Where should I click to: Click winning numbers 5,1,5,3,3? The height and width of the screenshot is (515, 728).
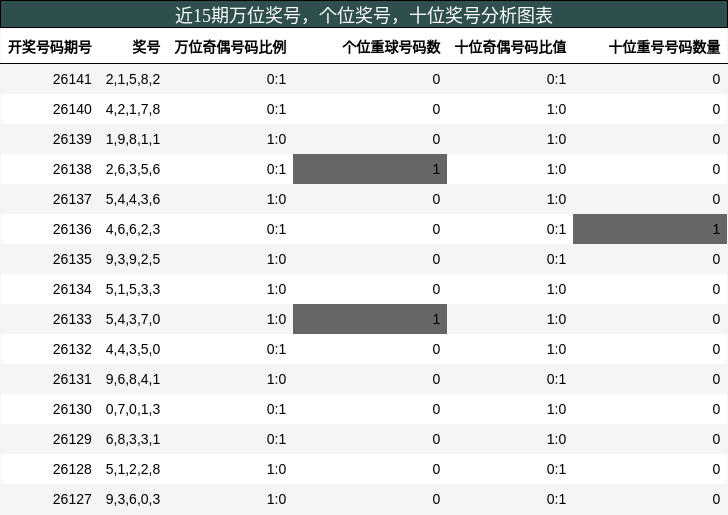point(133,289)
